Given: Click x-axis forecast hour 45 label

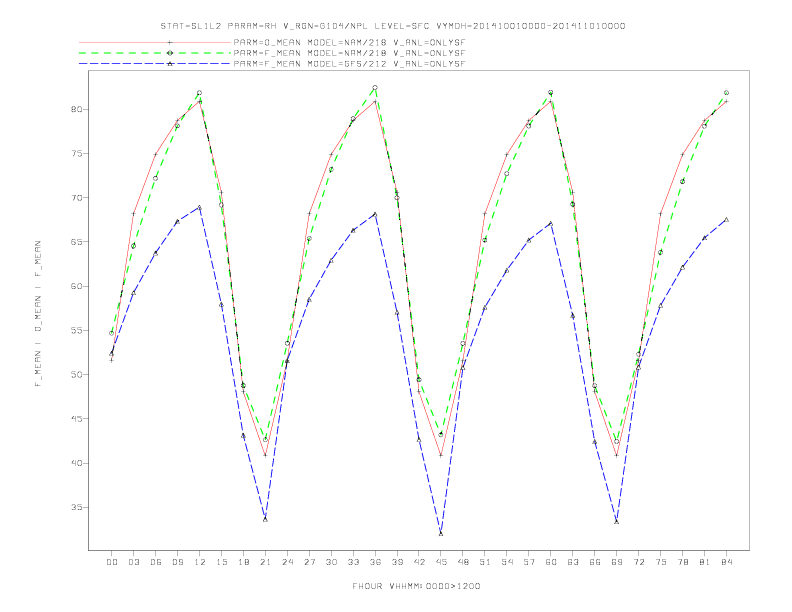Looking at the screenshot, I should tap(441, 562).
